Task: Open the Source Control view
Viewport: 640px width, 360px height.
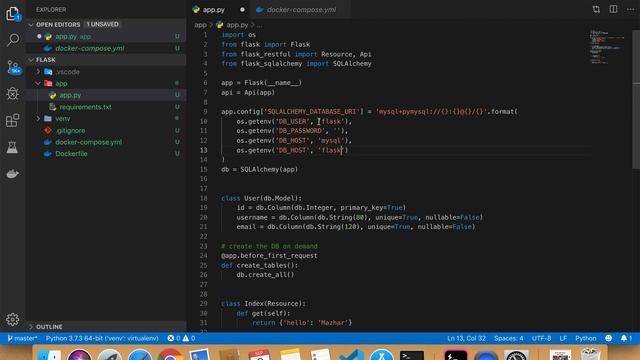Action: coord(13,67)
